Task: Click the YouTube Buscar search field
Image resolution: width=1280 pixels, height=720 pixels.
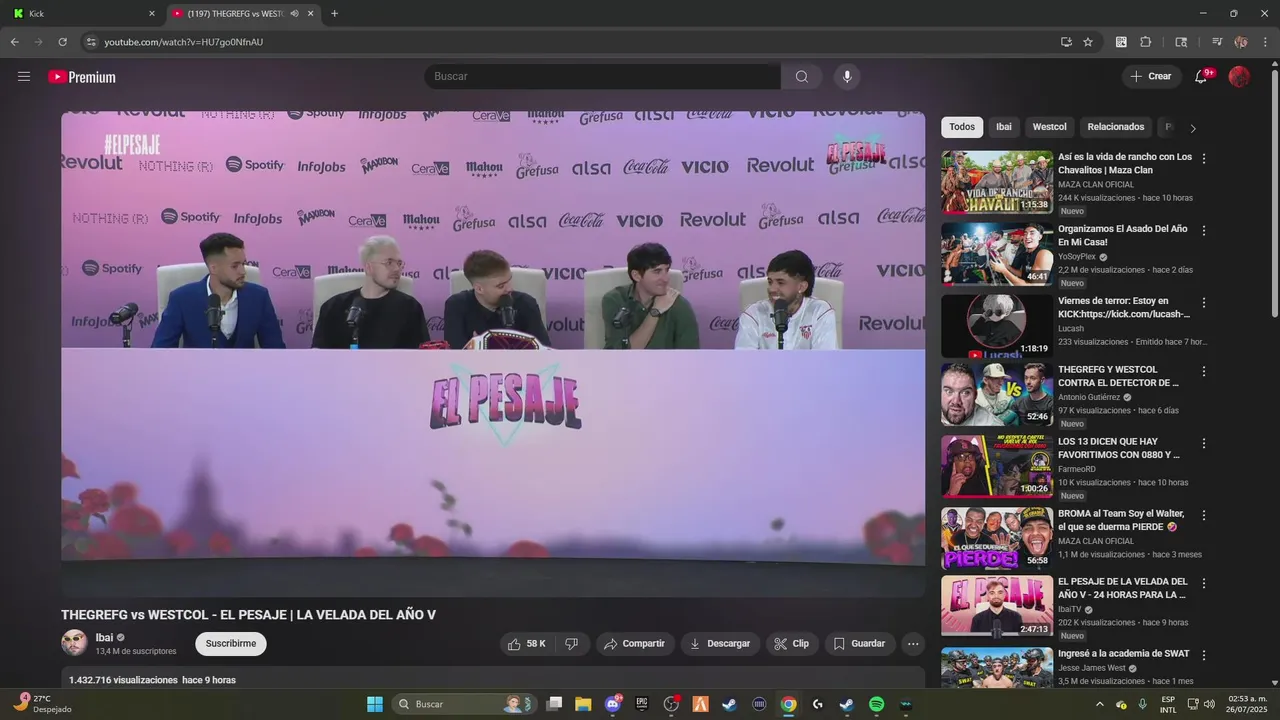Action: (x=602, y=77)
